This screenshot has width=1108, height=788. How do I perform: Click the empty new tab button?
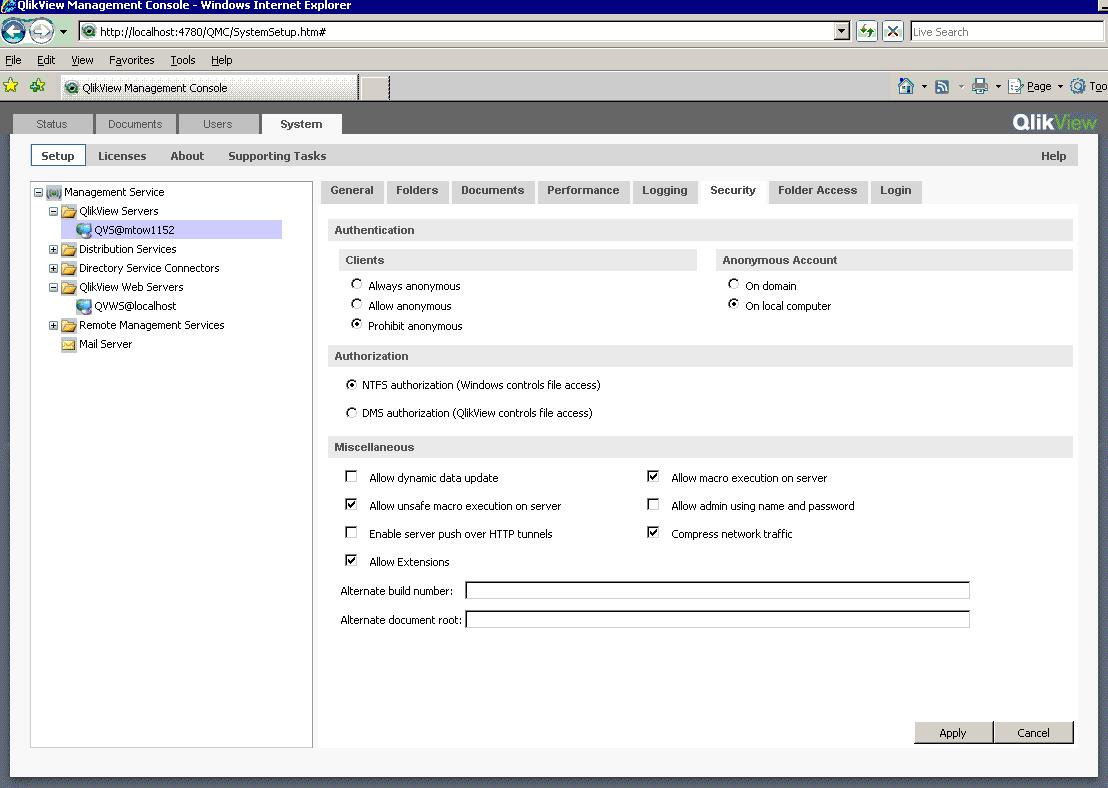pyautogui.click(x=375, y=88)
